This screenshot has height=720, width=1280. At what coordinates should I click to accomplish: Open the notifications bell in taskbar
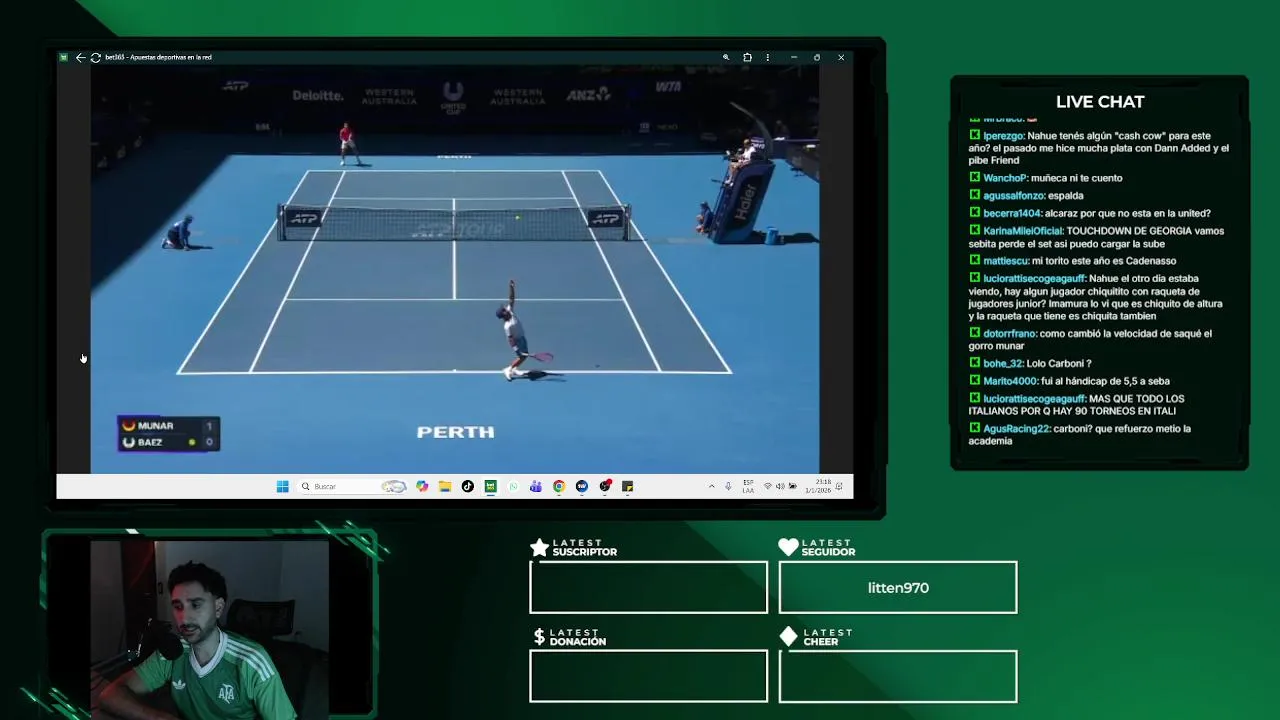coord(839,486)
